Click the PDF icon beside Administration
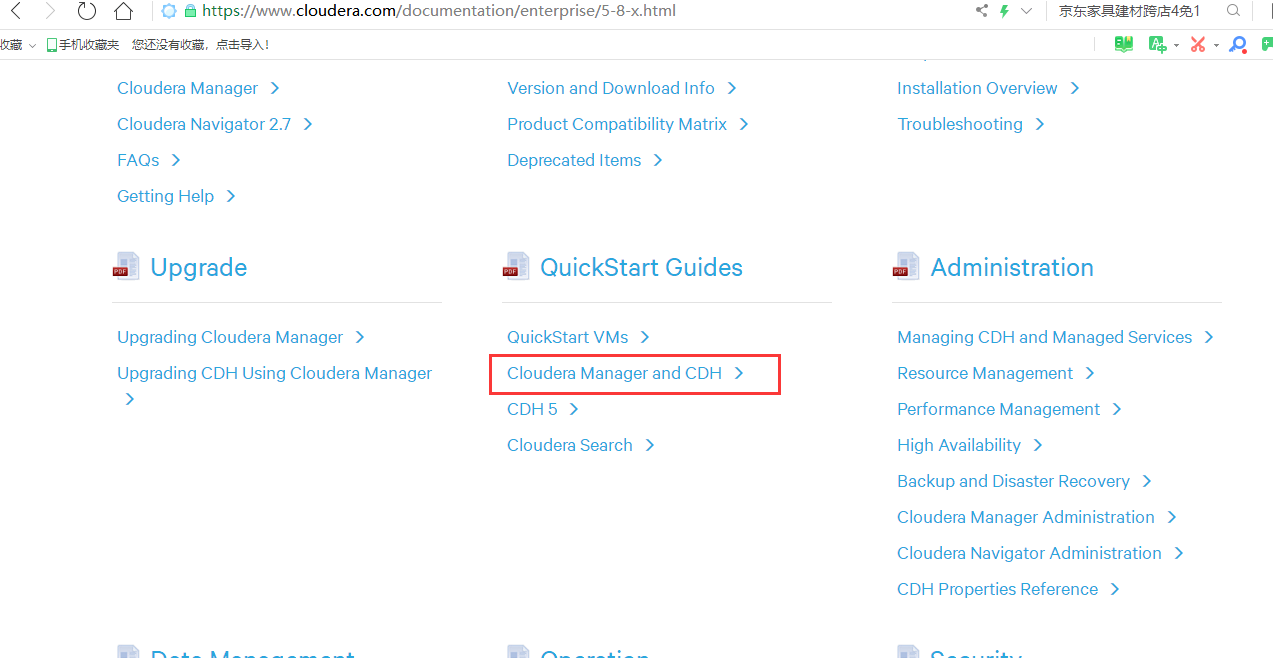 [x=906, y=266]
